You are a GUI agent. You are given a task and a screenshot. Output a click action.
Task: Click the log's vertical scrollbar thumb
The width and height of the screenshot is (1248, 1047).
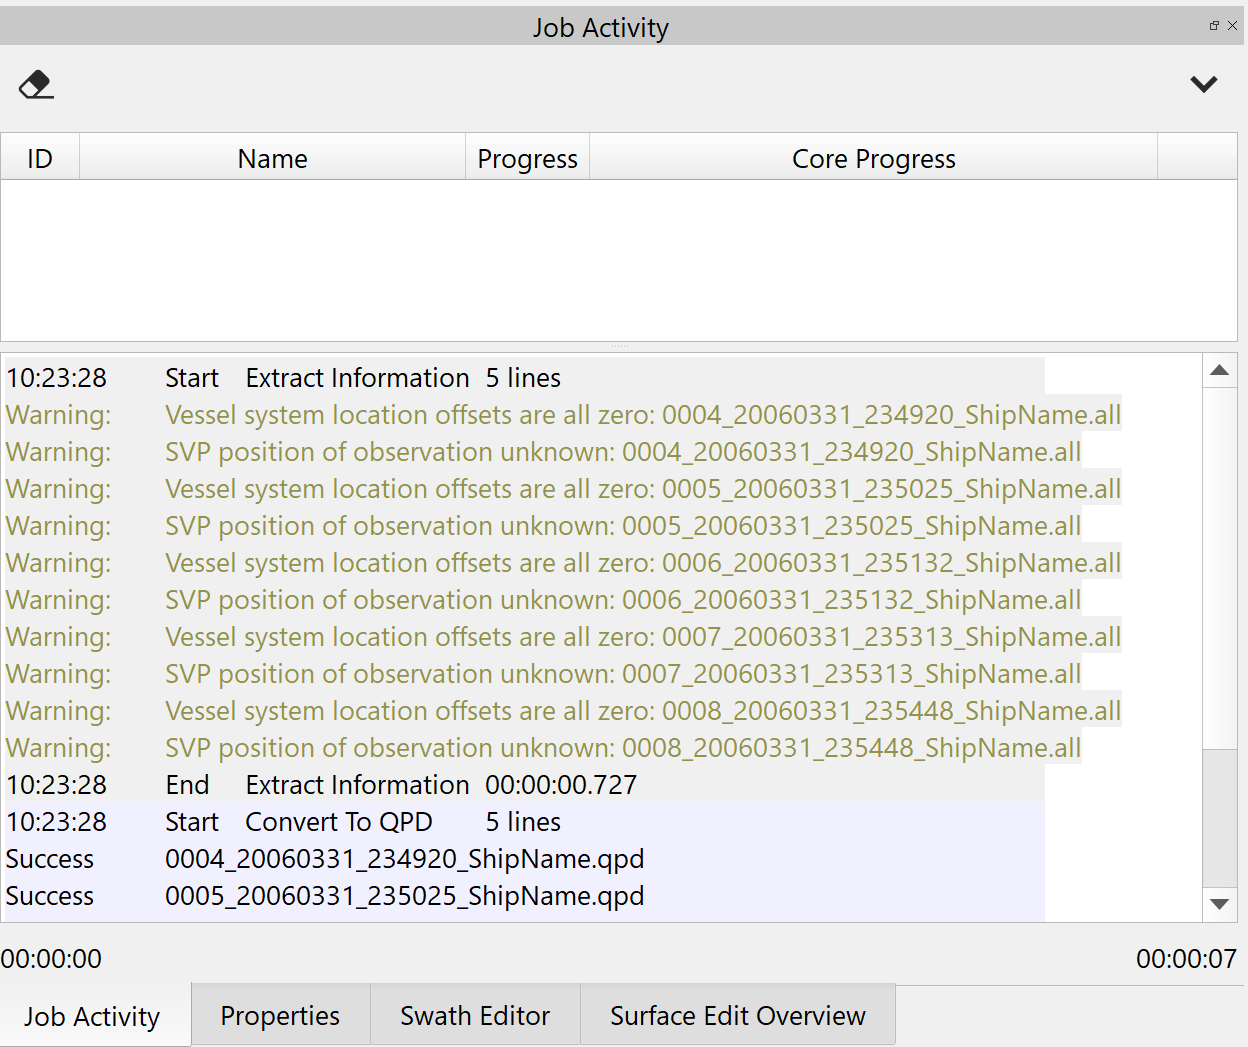1219,817
